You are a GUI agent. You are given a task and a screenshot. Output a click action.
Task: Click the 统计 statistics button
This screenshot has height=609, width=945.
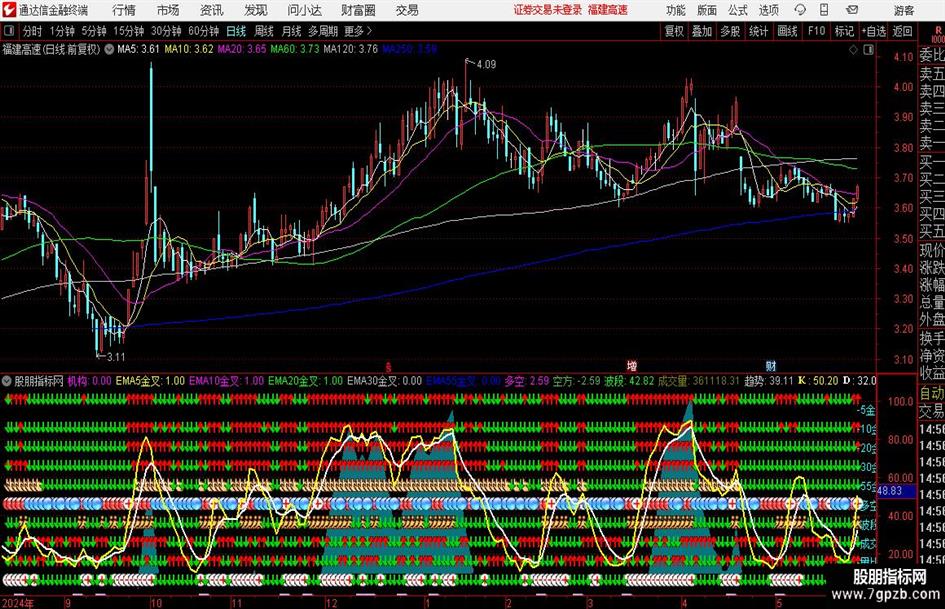[x=758, y=31]
